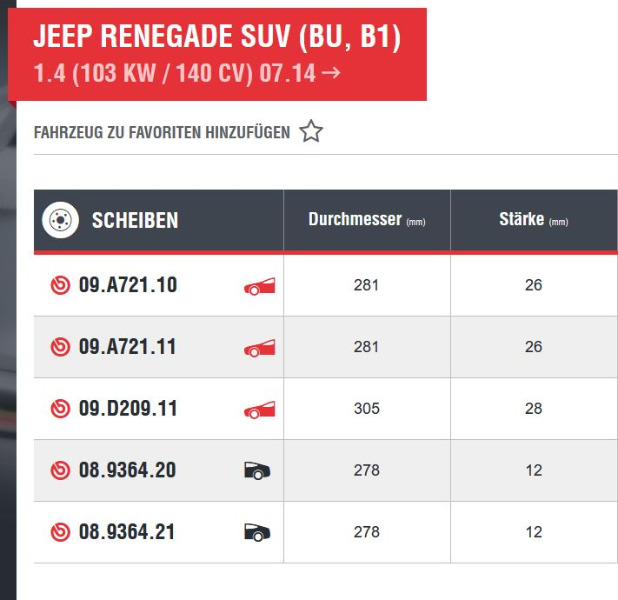Click the favorites star icon
This screenshot has height=600, width=618.
click(311, 132)
